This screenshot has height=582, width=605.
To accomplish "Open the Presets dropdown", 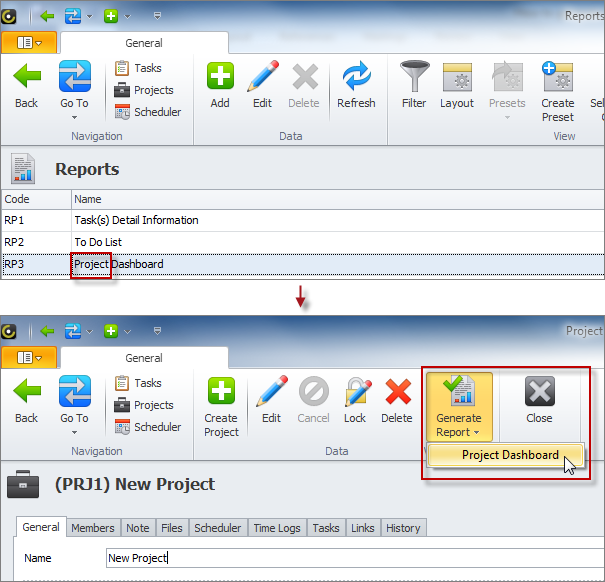I will tap(507, 92).
